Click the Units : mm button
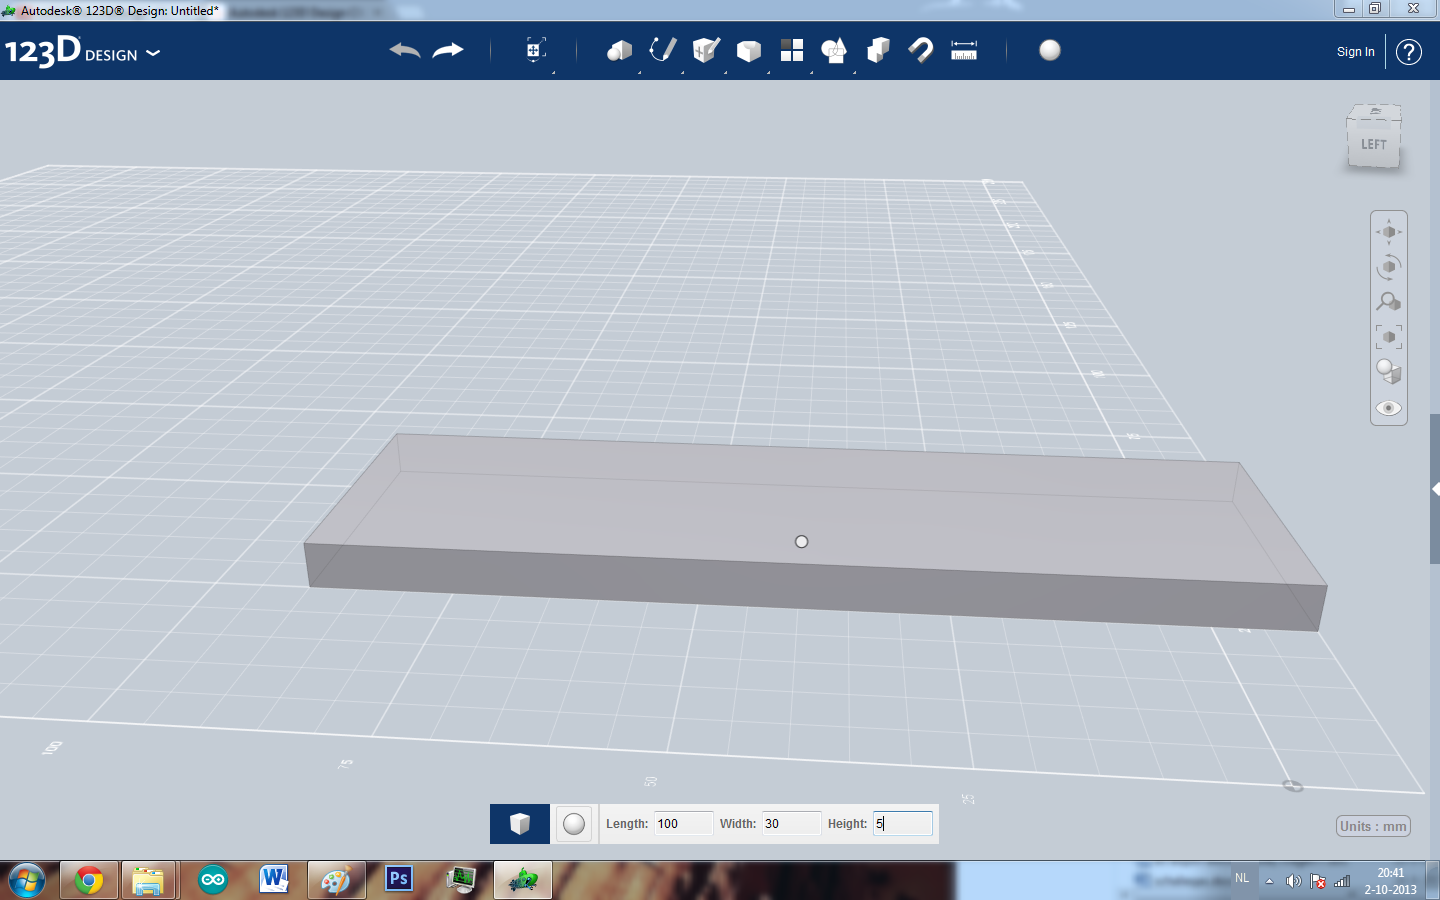 coord(1373,826)
